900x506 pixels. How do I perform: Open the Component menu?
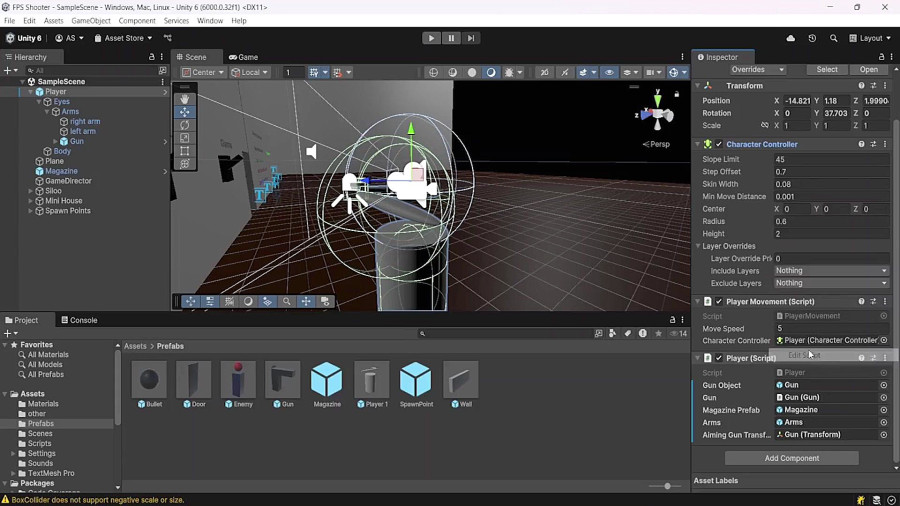pyautogui.click(x=137, y=21)
